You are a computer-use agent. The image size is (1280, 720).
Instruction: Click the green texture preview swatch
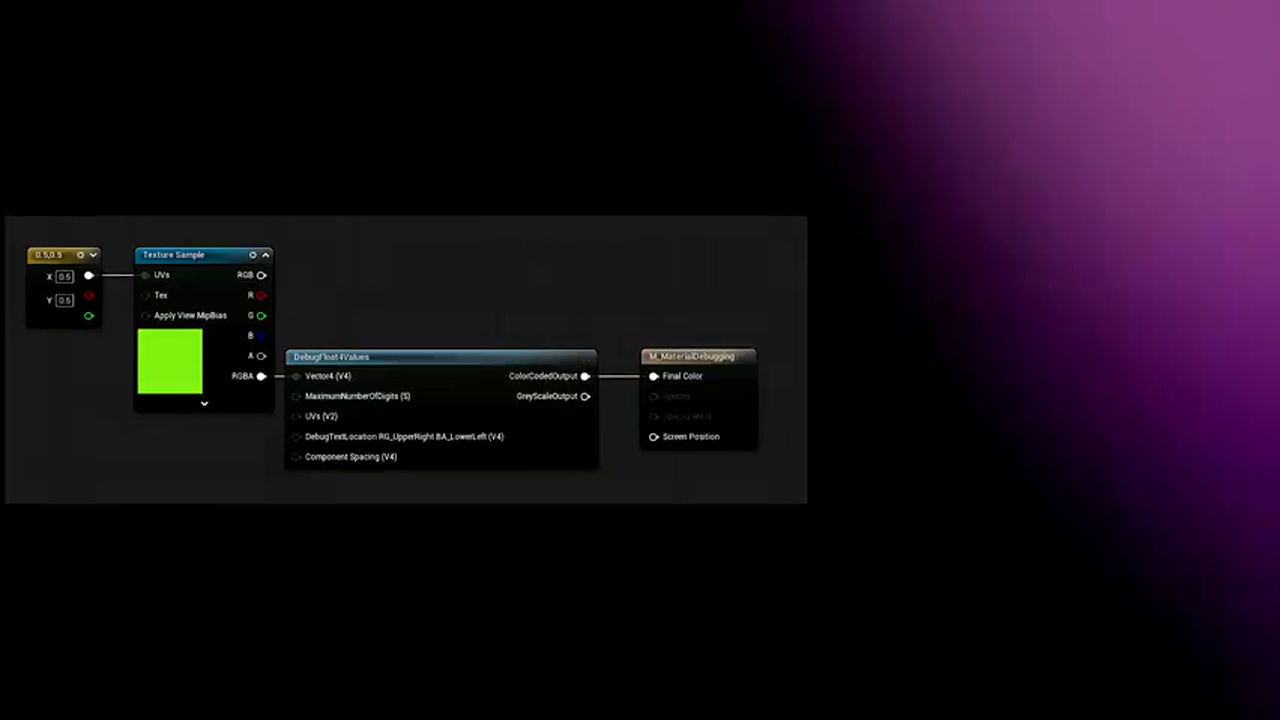169,361
